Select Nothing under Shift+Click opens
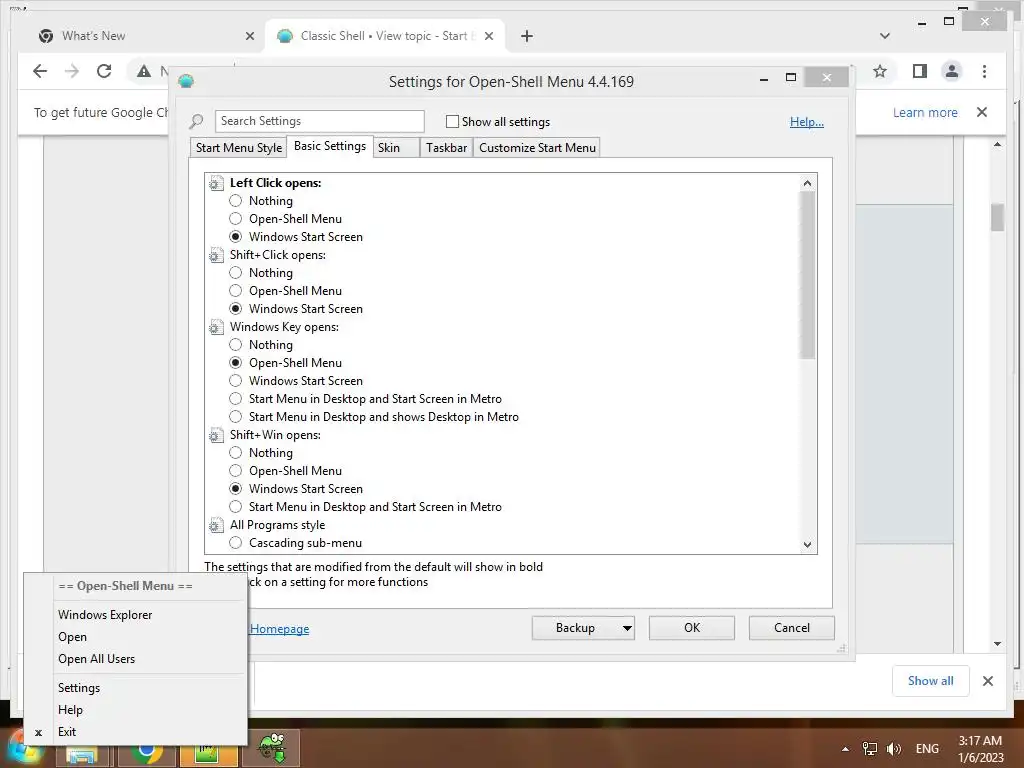Viewport: 1024px width, 768px height. [x=236, y=273]
